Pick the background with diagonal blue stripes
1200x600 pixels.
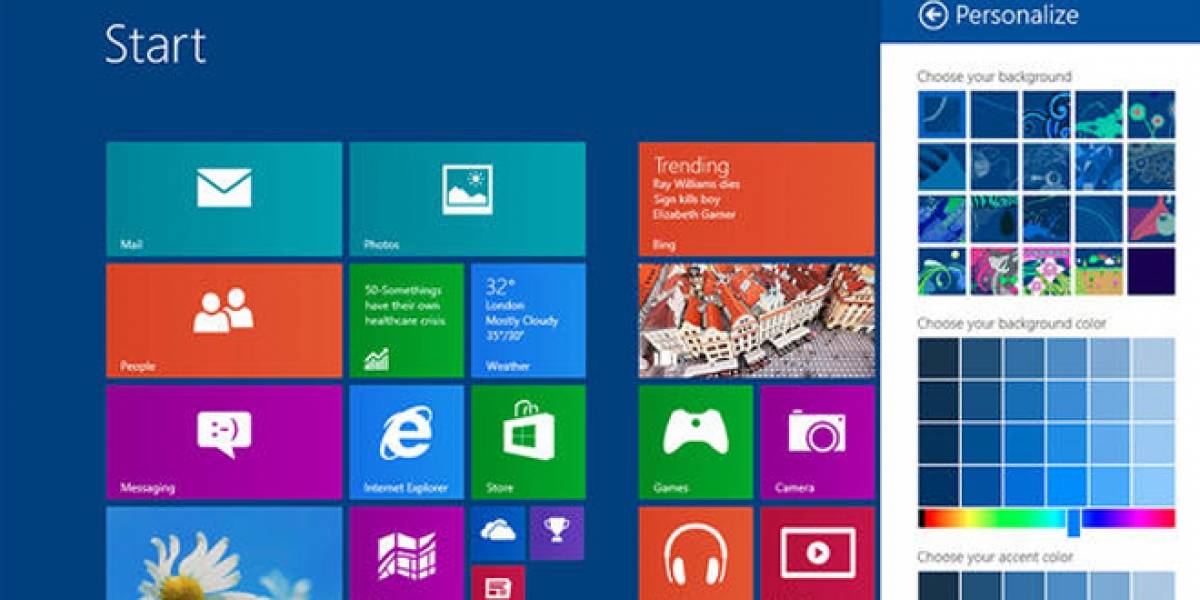coord(942,167)
